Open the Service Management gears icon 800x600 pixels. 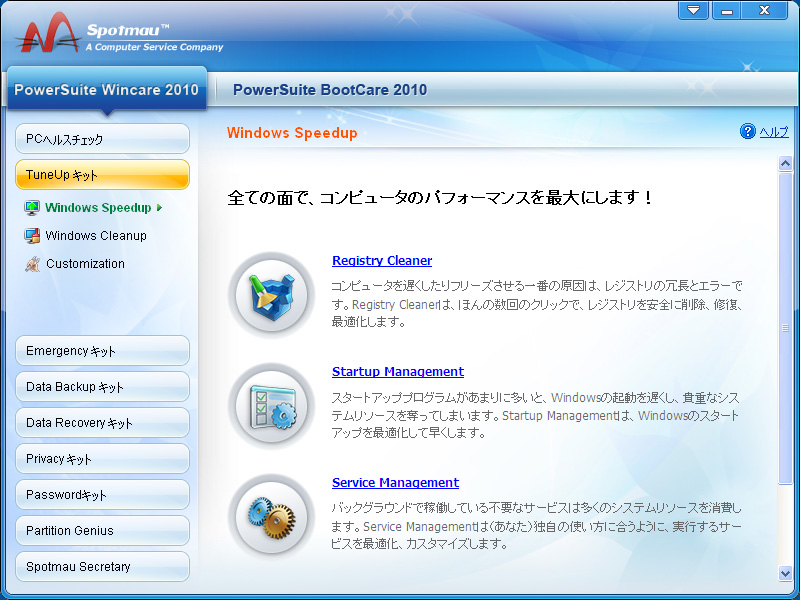pos(271,517)
